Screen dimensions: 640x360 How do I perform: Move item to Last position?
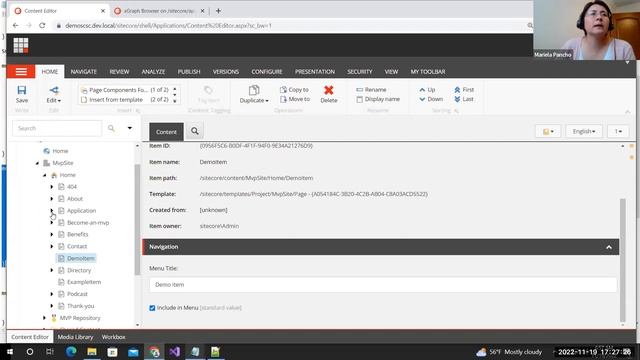click(x=464, y=99)
